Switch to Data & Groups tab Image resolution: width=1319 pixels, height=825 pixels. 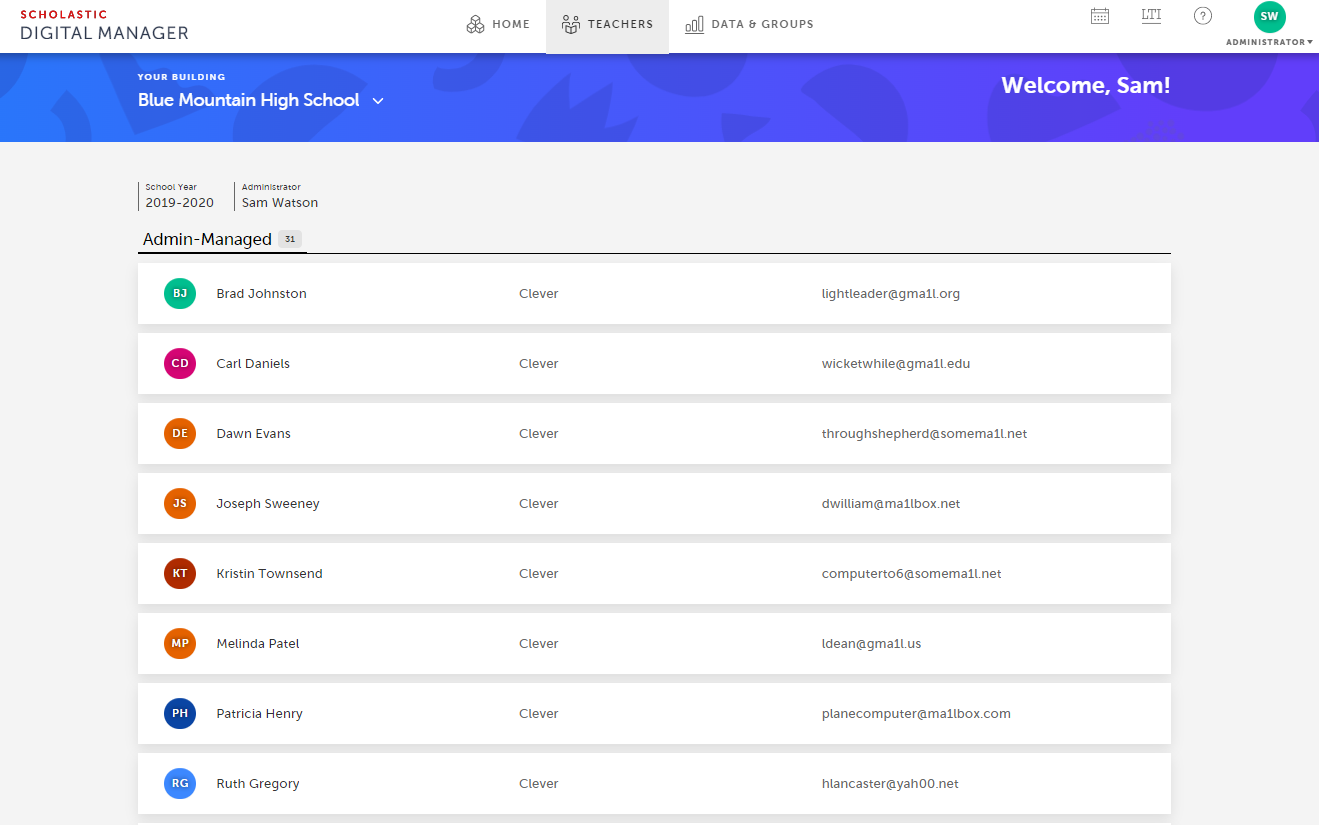click(749, 25)
